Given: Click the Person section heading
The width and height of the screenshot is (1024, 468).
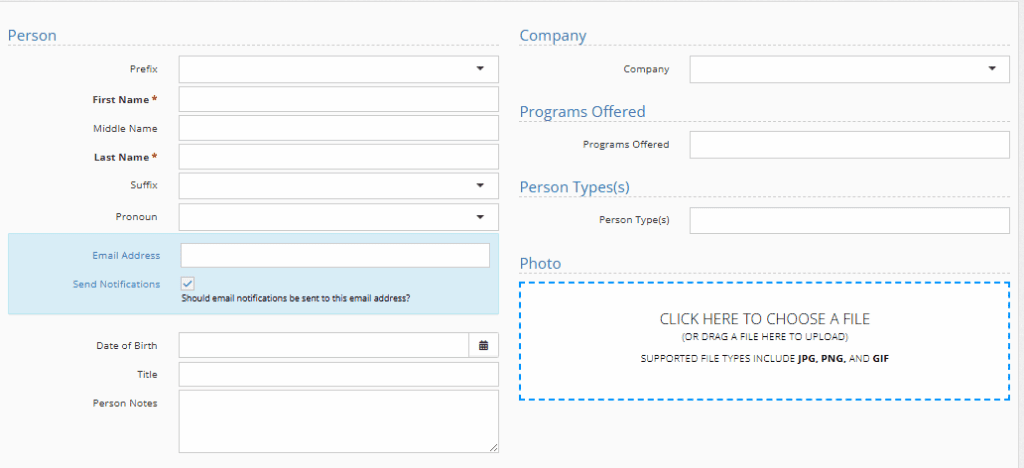Looking at the screenshot, I should [x=32, y=36].
